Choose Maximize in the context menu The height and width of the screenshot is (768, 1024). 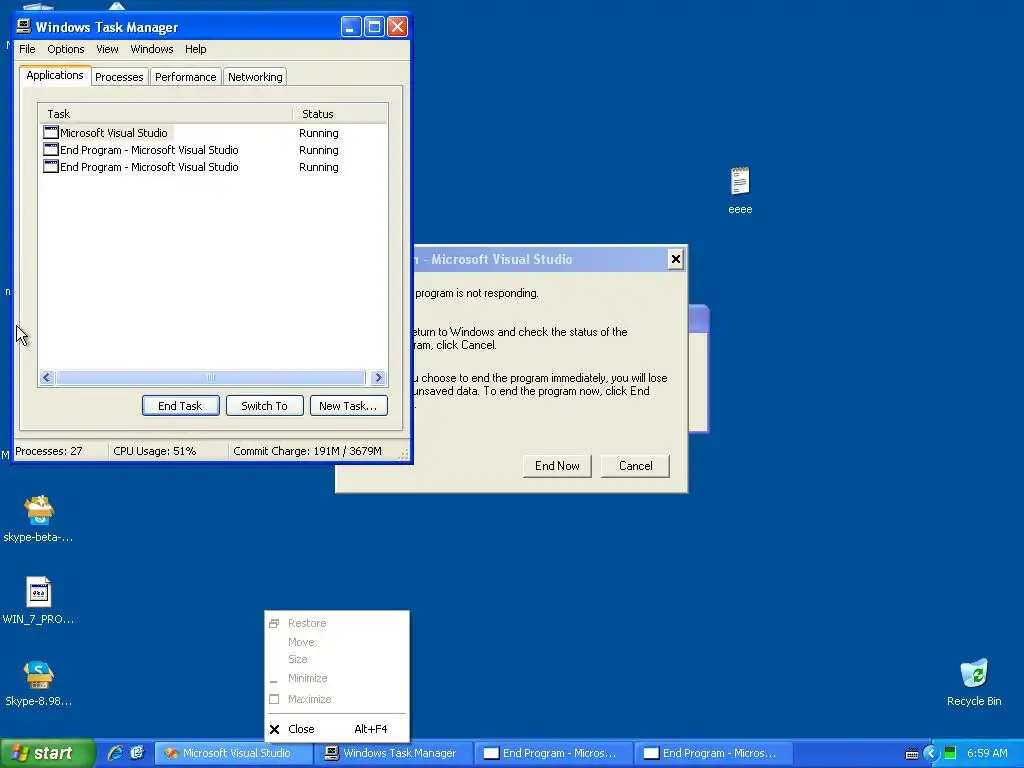click(337, 699)
